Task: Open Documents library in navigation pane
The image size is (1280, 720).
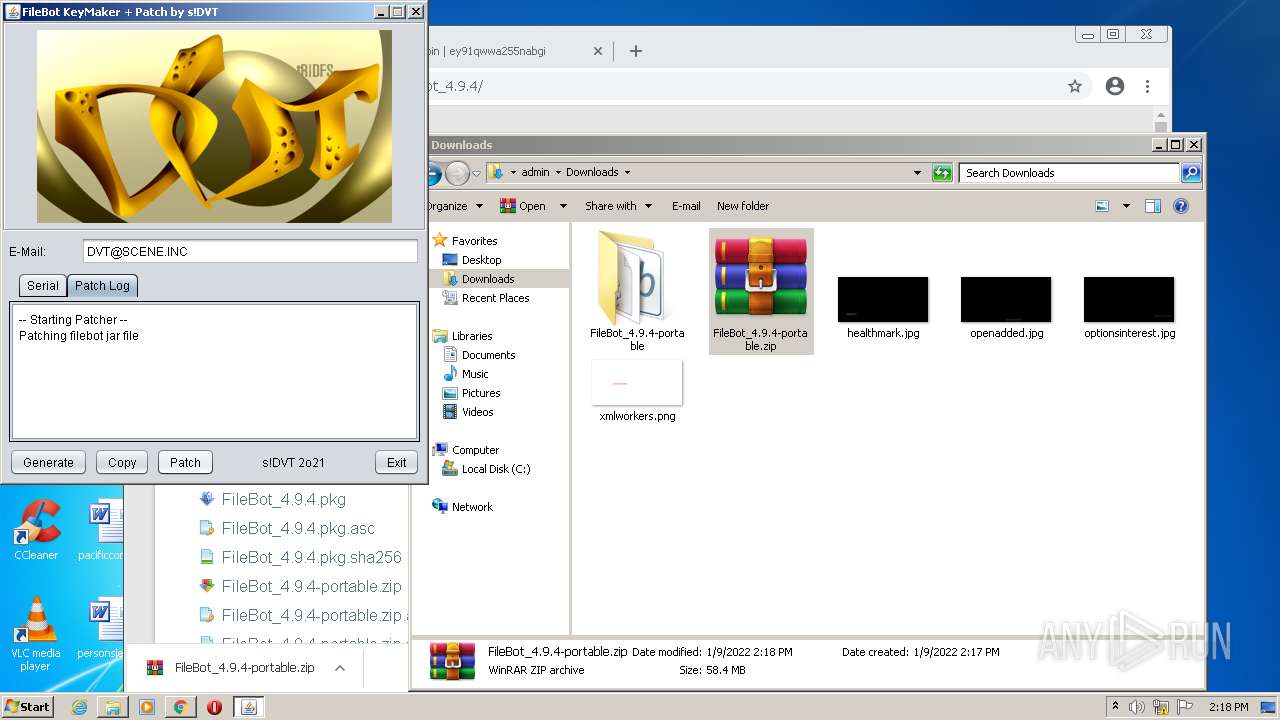Action: point(488,355)
